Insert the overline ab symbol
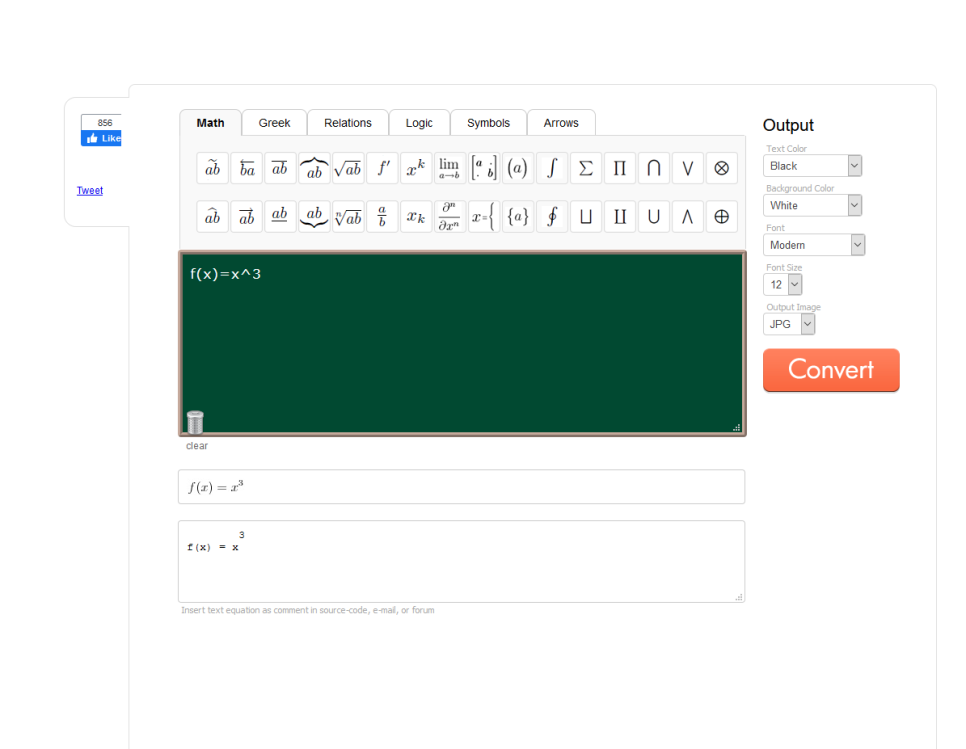Screen dimensions: 966x749 point(280,168)
